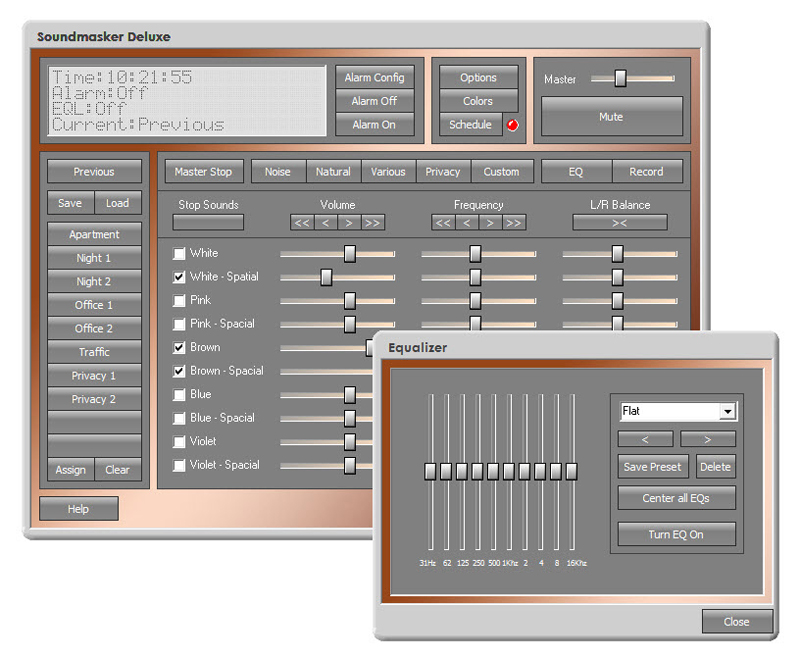Turn the Alarm On
The image size is (800, 657).
[374, 124]
